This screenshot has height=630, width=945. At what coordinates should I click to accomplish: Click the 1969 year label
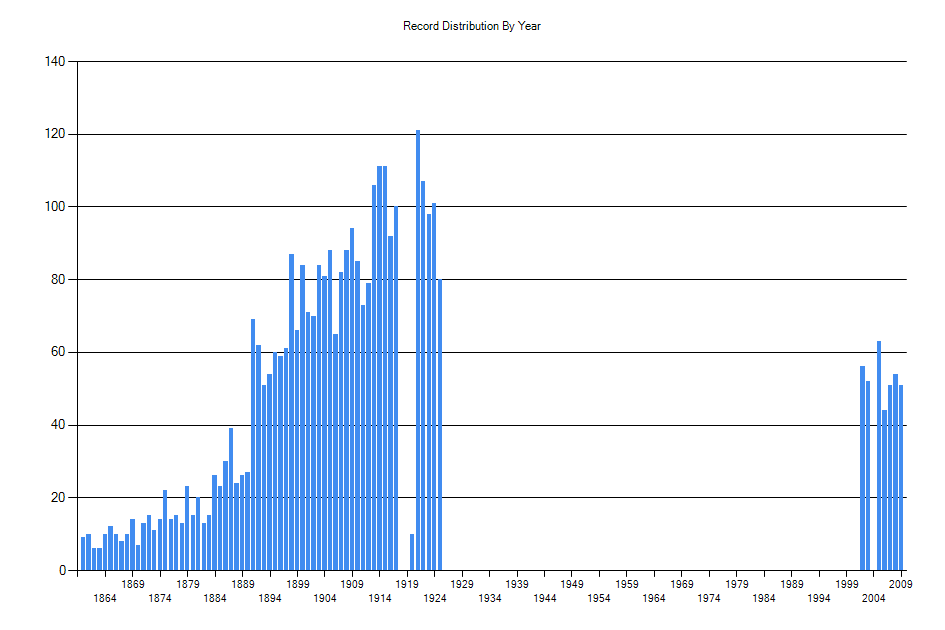point(682,584)
